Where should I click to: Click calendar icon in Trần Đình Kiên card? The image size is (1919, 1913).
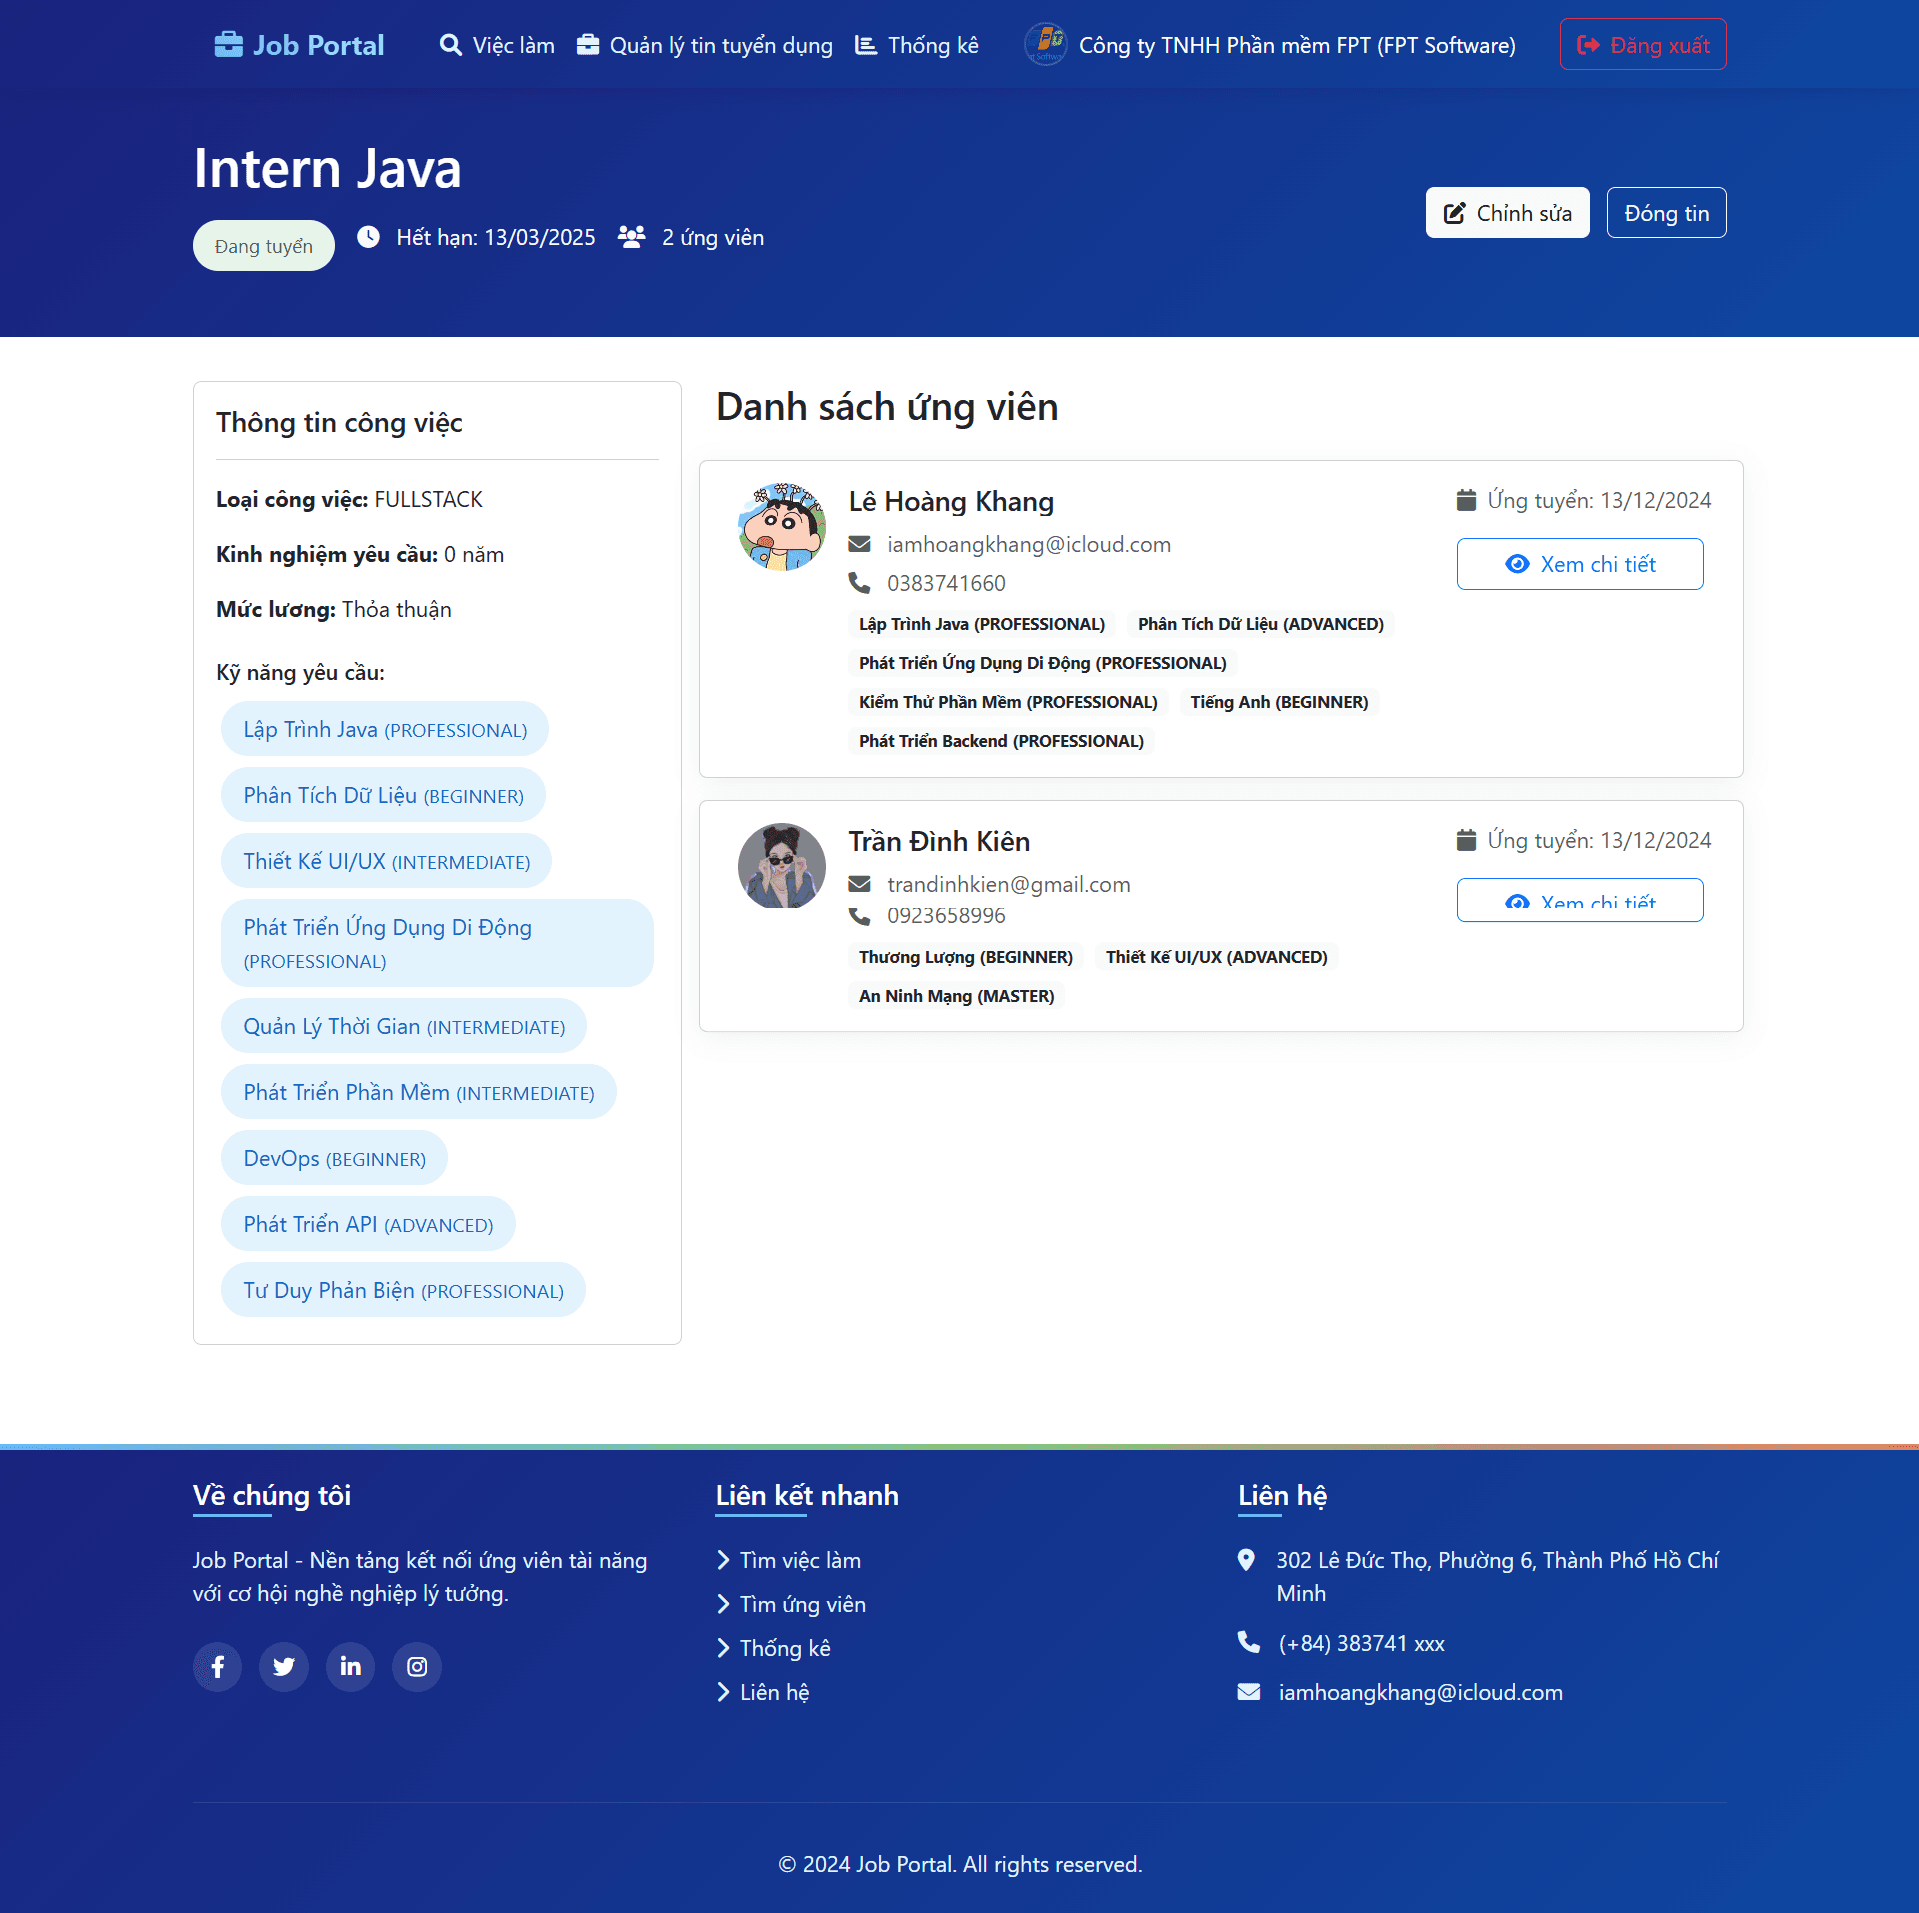[x=1466, y=840]
